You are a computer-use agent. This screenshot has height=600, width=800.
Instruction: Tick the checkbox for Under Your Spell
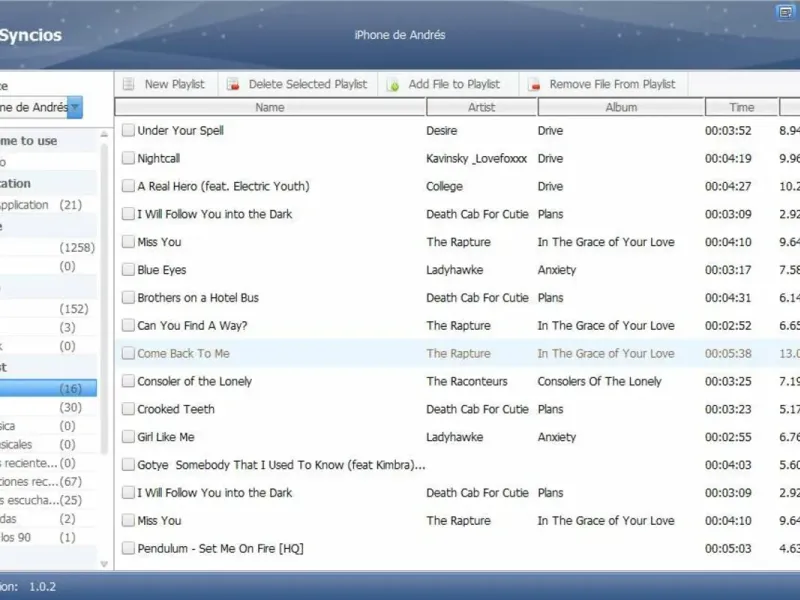pyautogui.click(x=128, y=130)
